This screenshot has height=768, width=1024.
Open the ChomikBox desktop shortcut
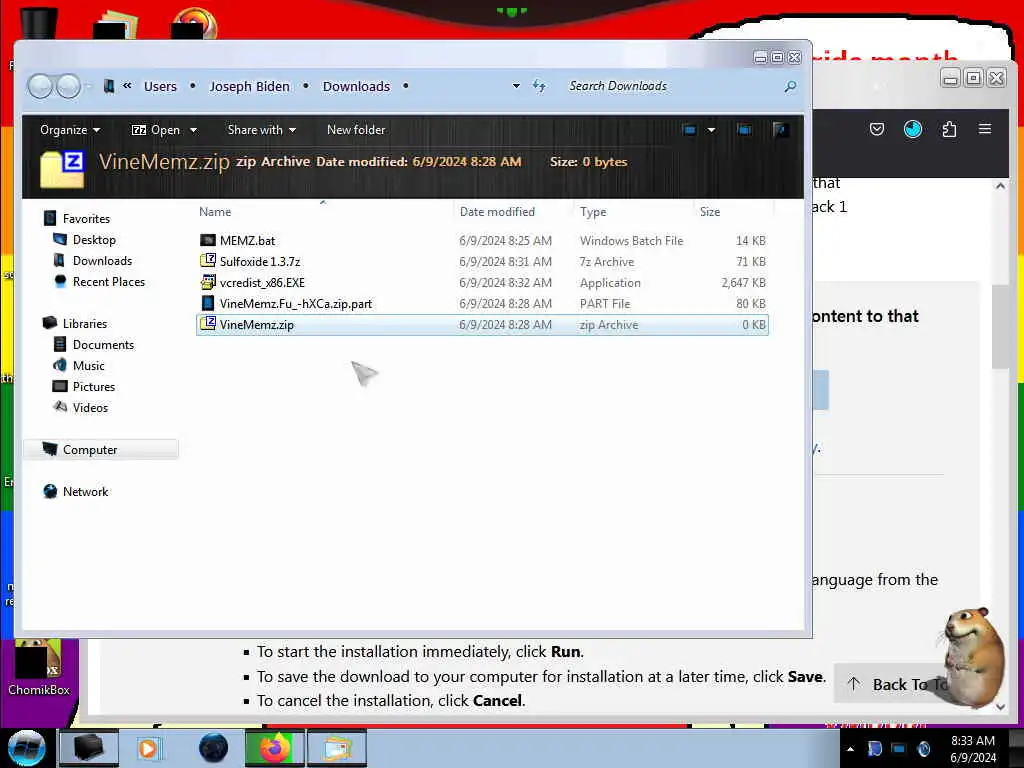point(39,667)
